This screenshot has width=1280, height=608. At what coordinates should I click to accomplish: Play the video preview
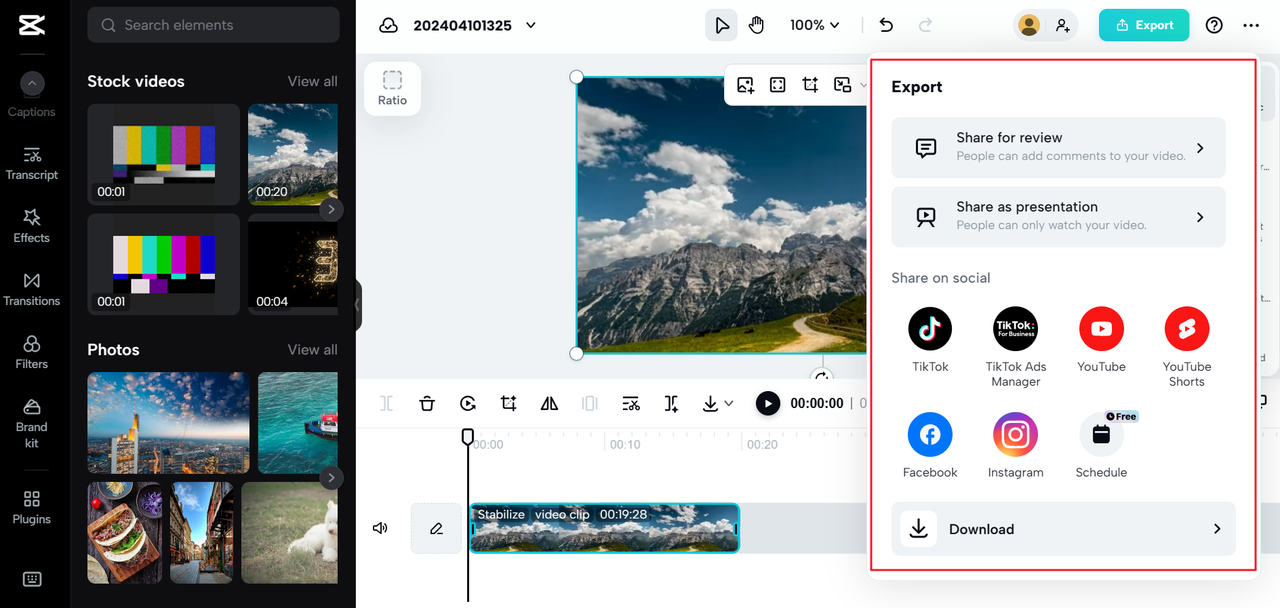[x=767, y=403]
